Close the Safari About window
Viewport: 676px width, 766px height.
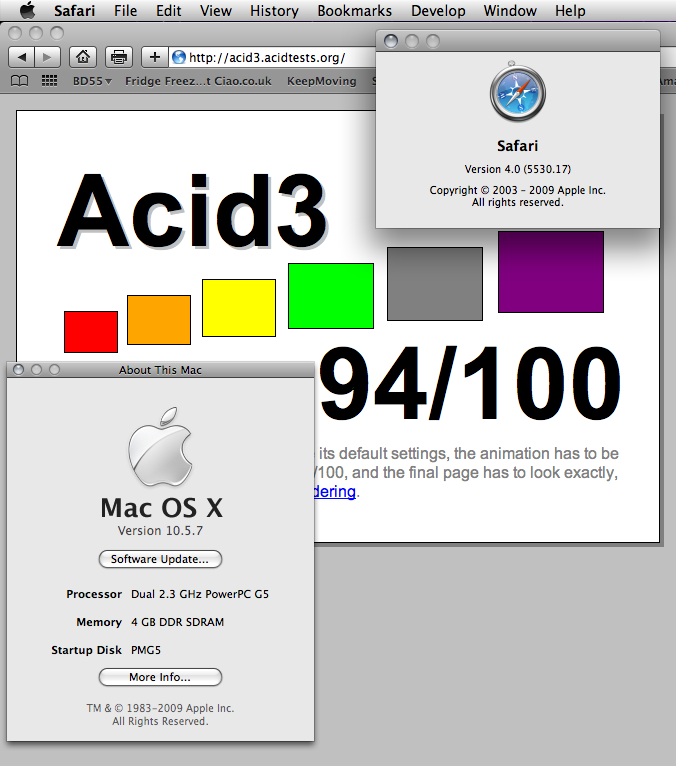tap(391, 41)
